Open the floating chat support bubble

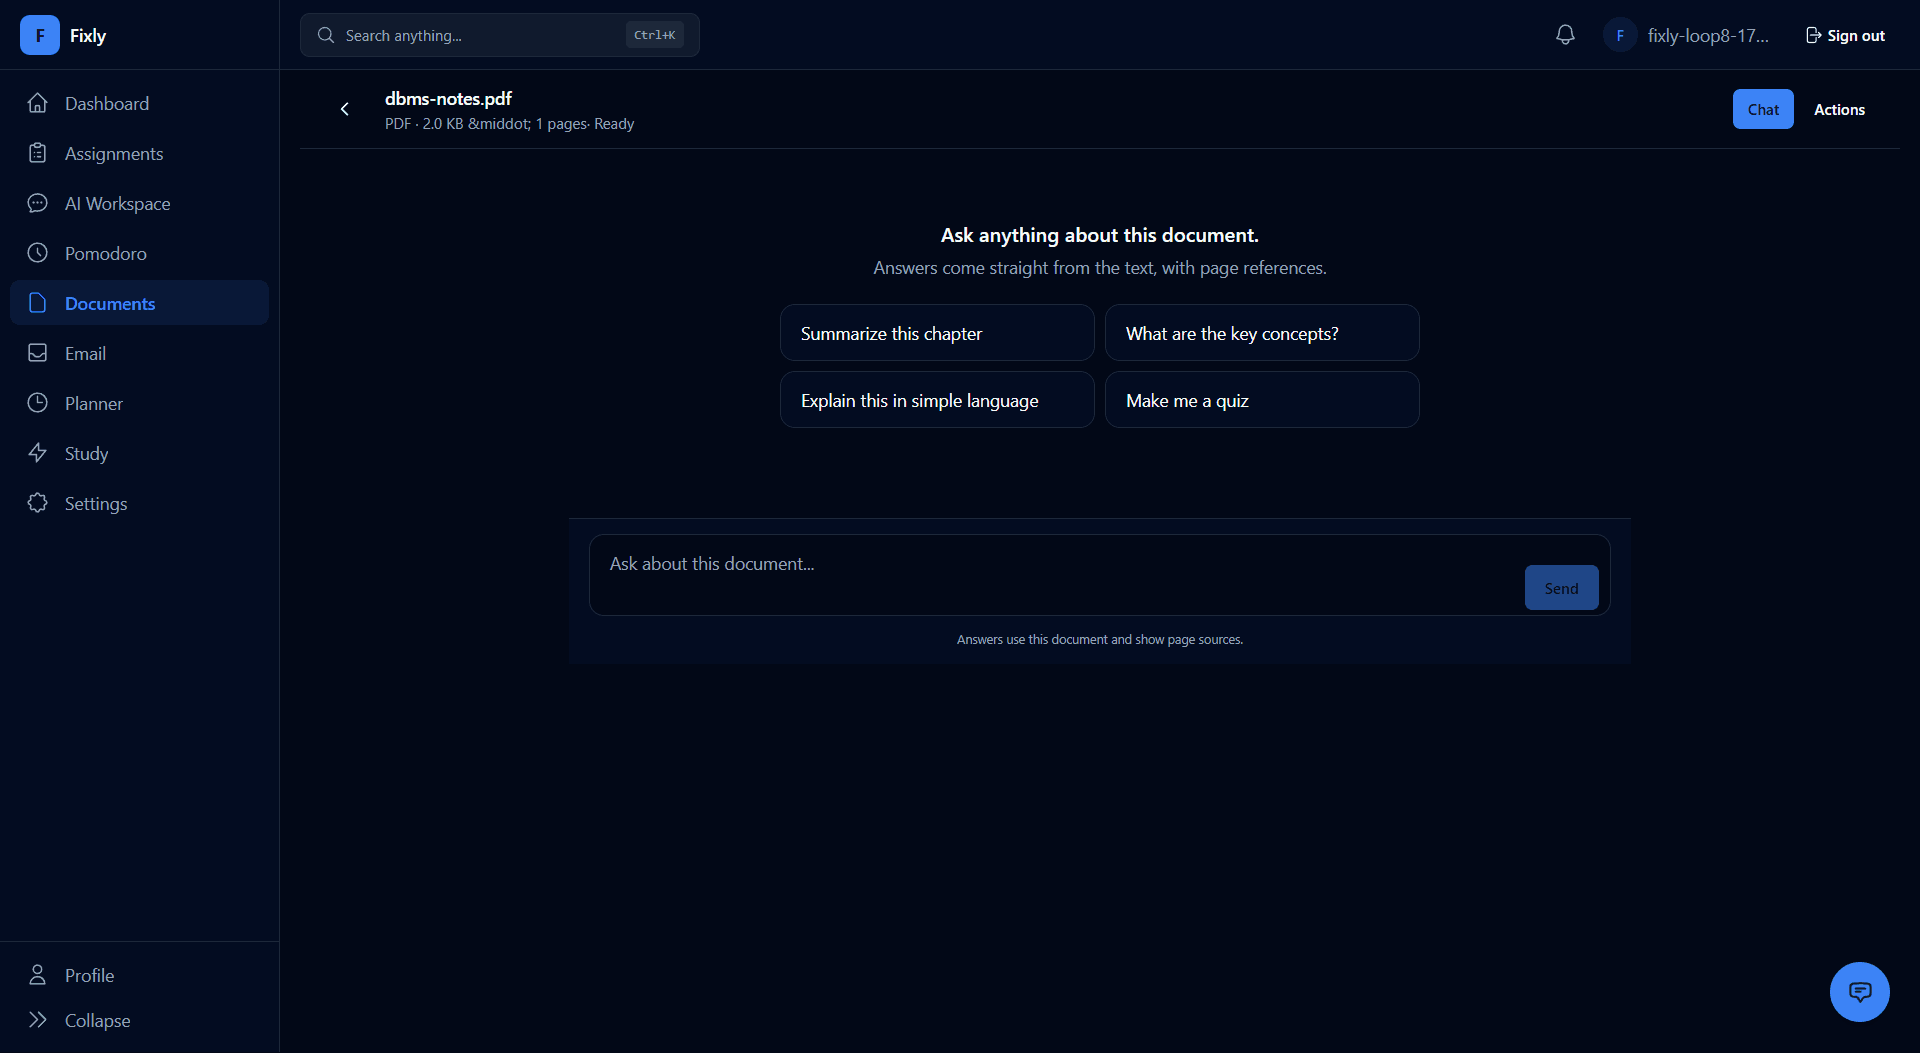[x=1859, y=991]
